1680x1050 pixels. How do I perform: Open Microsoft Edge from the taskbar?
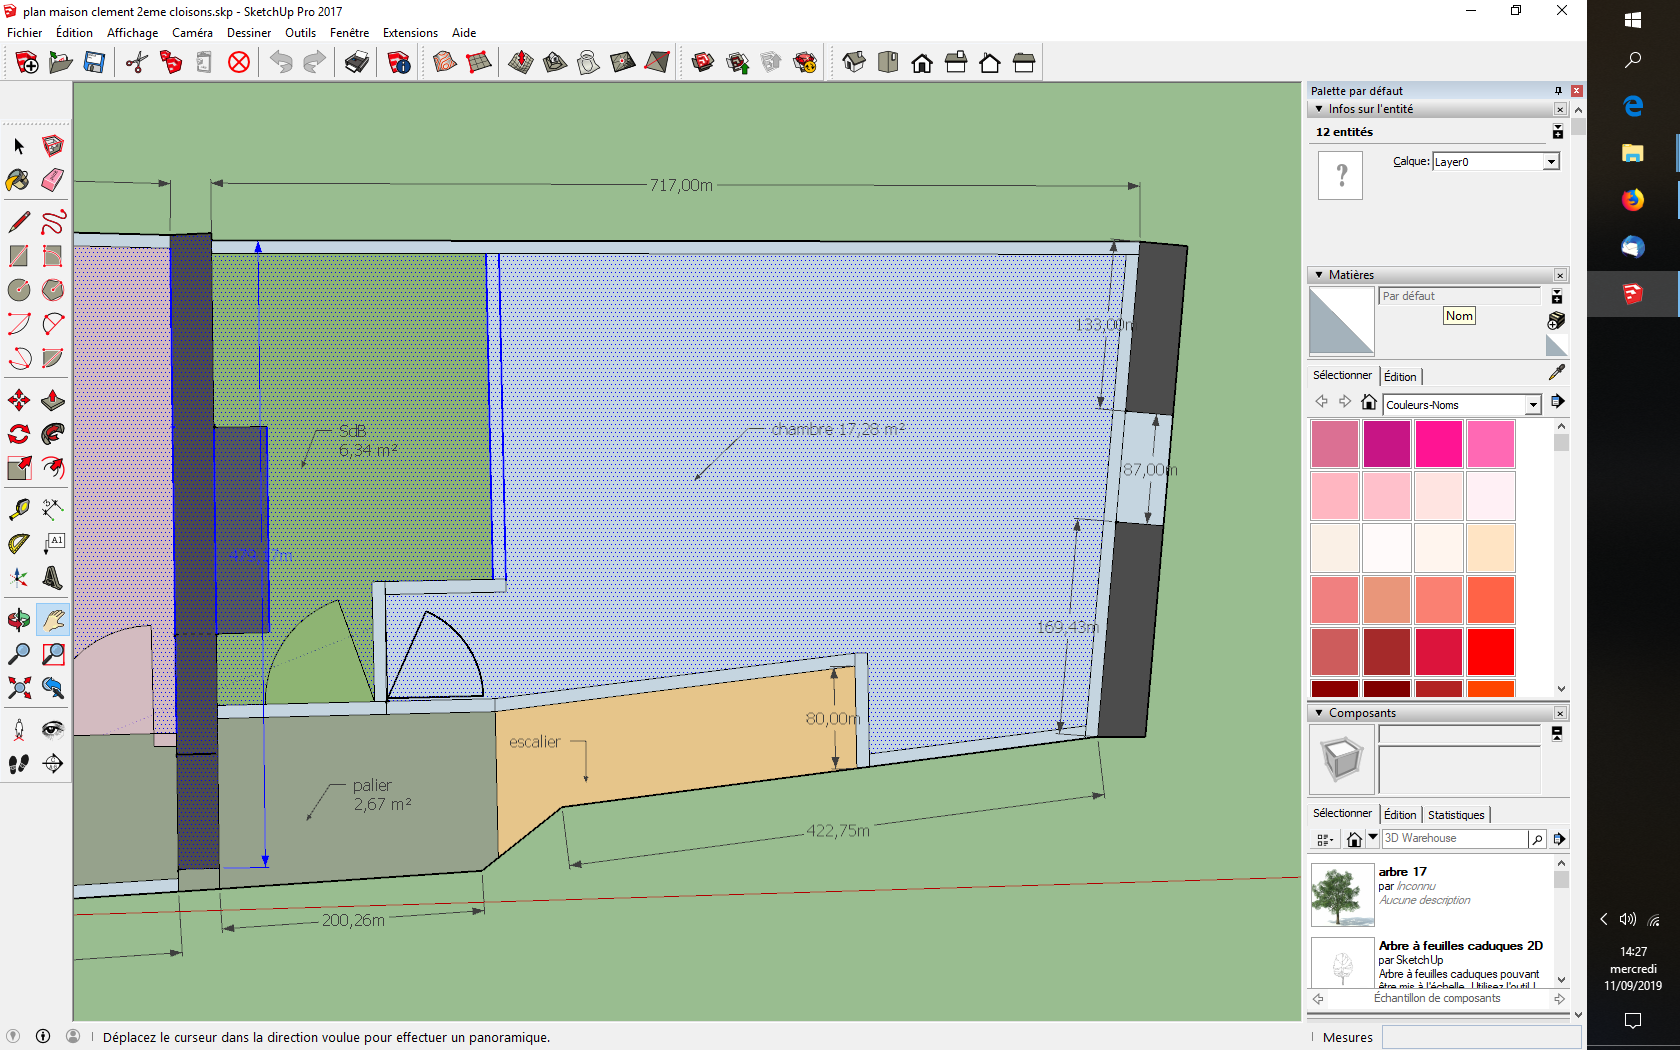pos(1633,106)
